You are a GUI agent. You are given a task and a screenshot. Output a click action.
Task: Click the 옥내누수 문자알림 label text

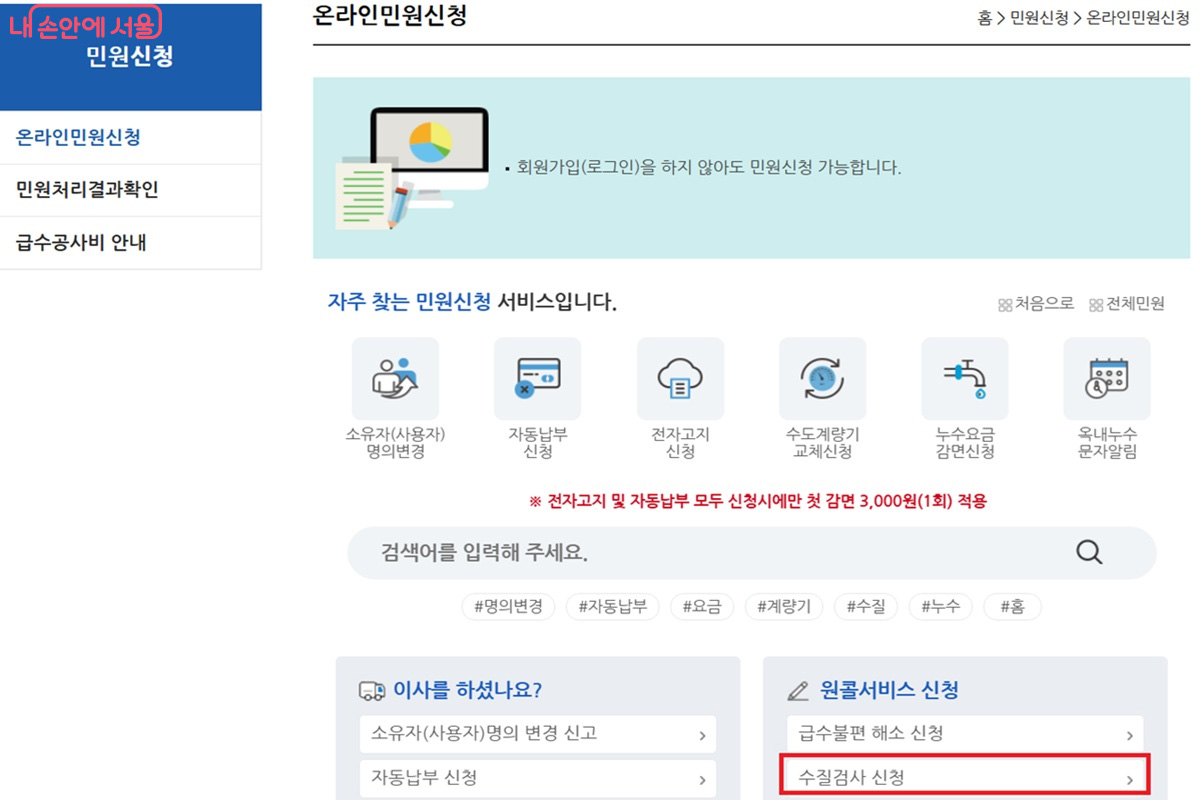tap(1107, 443)
